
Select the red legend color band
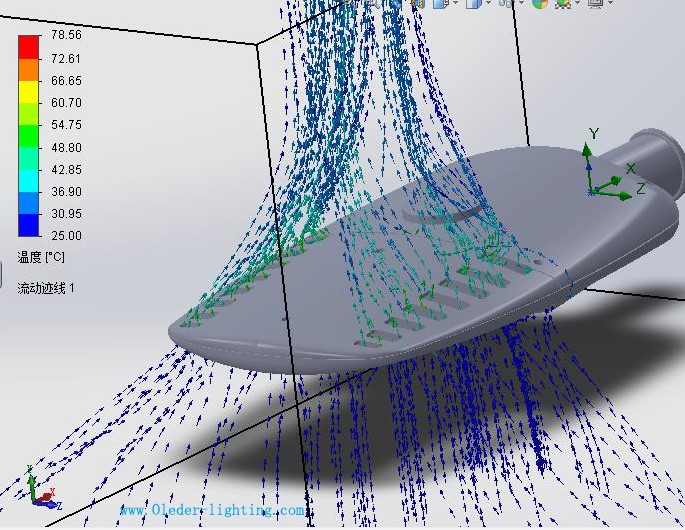28,47
